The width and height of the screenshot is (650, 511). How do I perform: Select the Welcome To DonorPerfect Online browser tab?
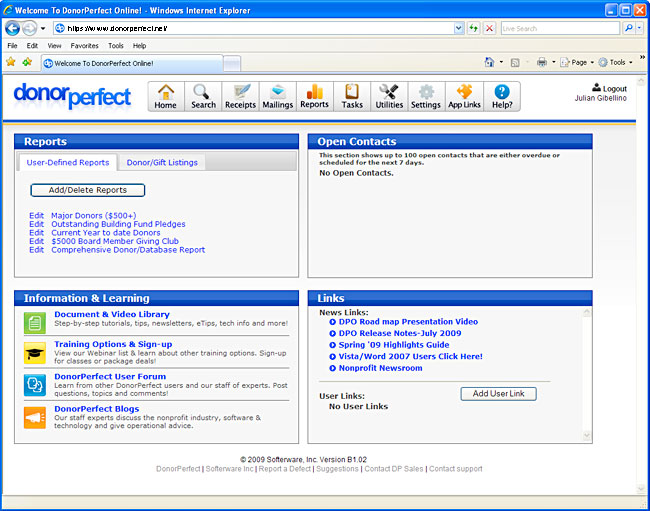(132, 63)
